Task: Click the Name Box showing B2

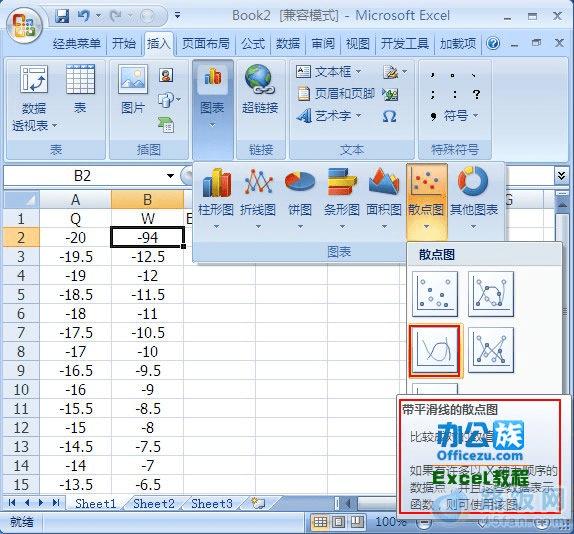Action: coord(83,176)
